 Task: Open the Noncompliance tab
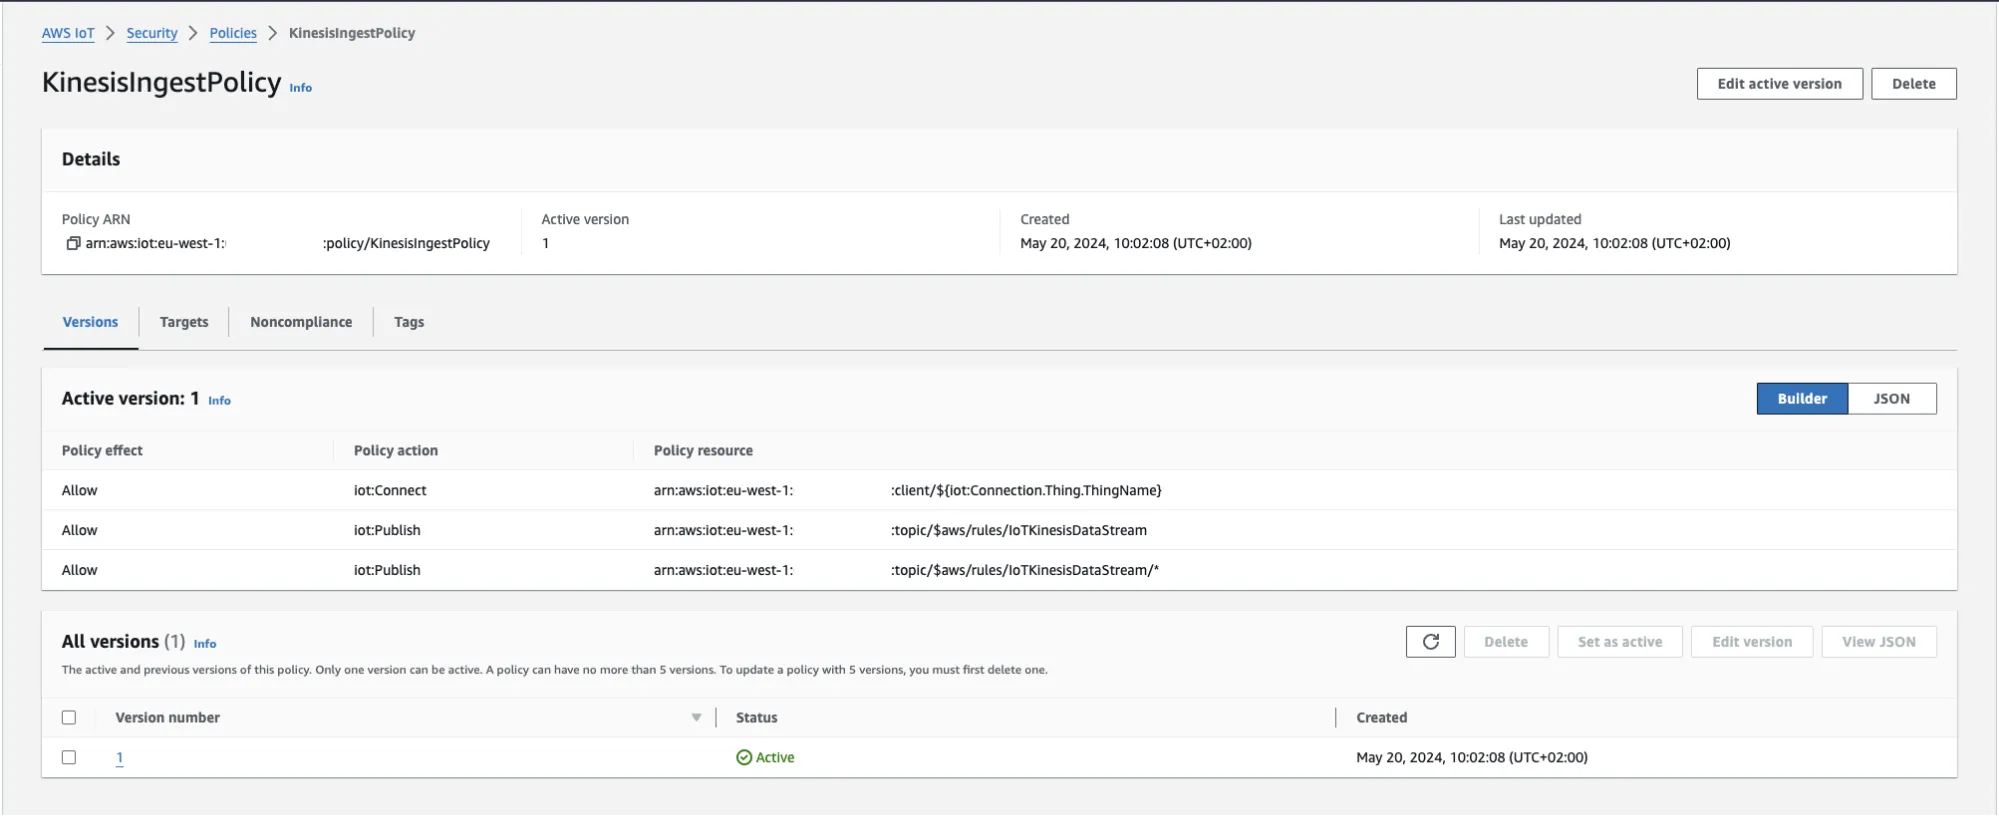(x=301, y=322)
